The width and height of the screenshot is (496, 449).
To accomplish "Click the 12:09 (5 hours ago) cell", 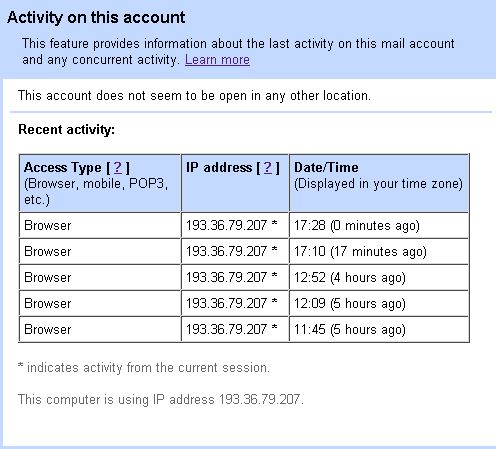I will click(379, 304).
